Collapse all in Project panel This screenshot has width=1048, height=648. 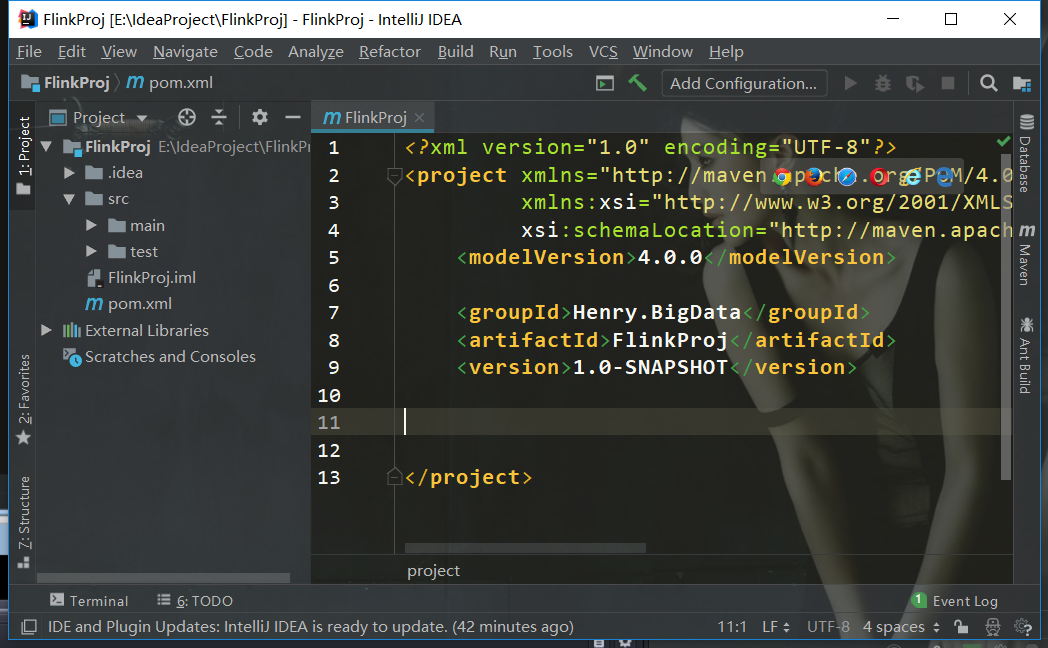pos(219,118)
